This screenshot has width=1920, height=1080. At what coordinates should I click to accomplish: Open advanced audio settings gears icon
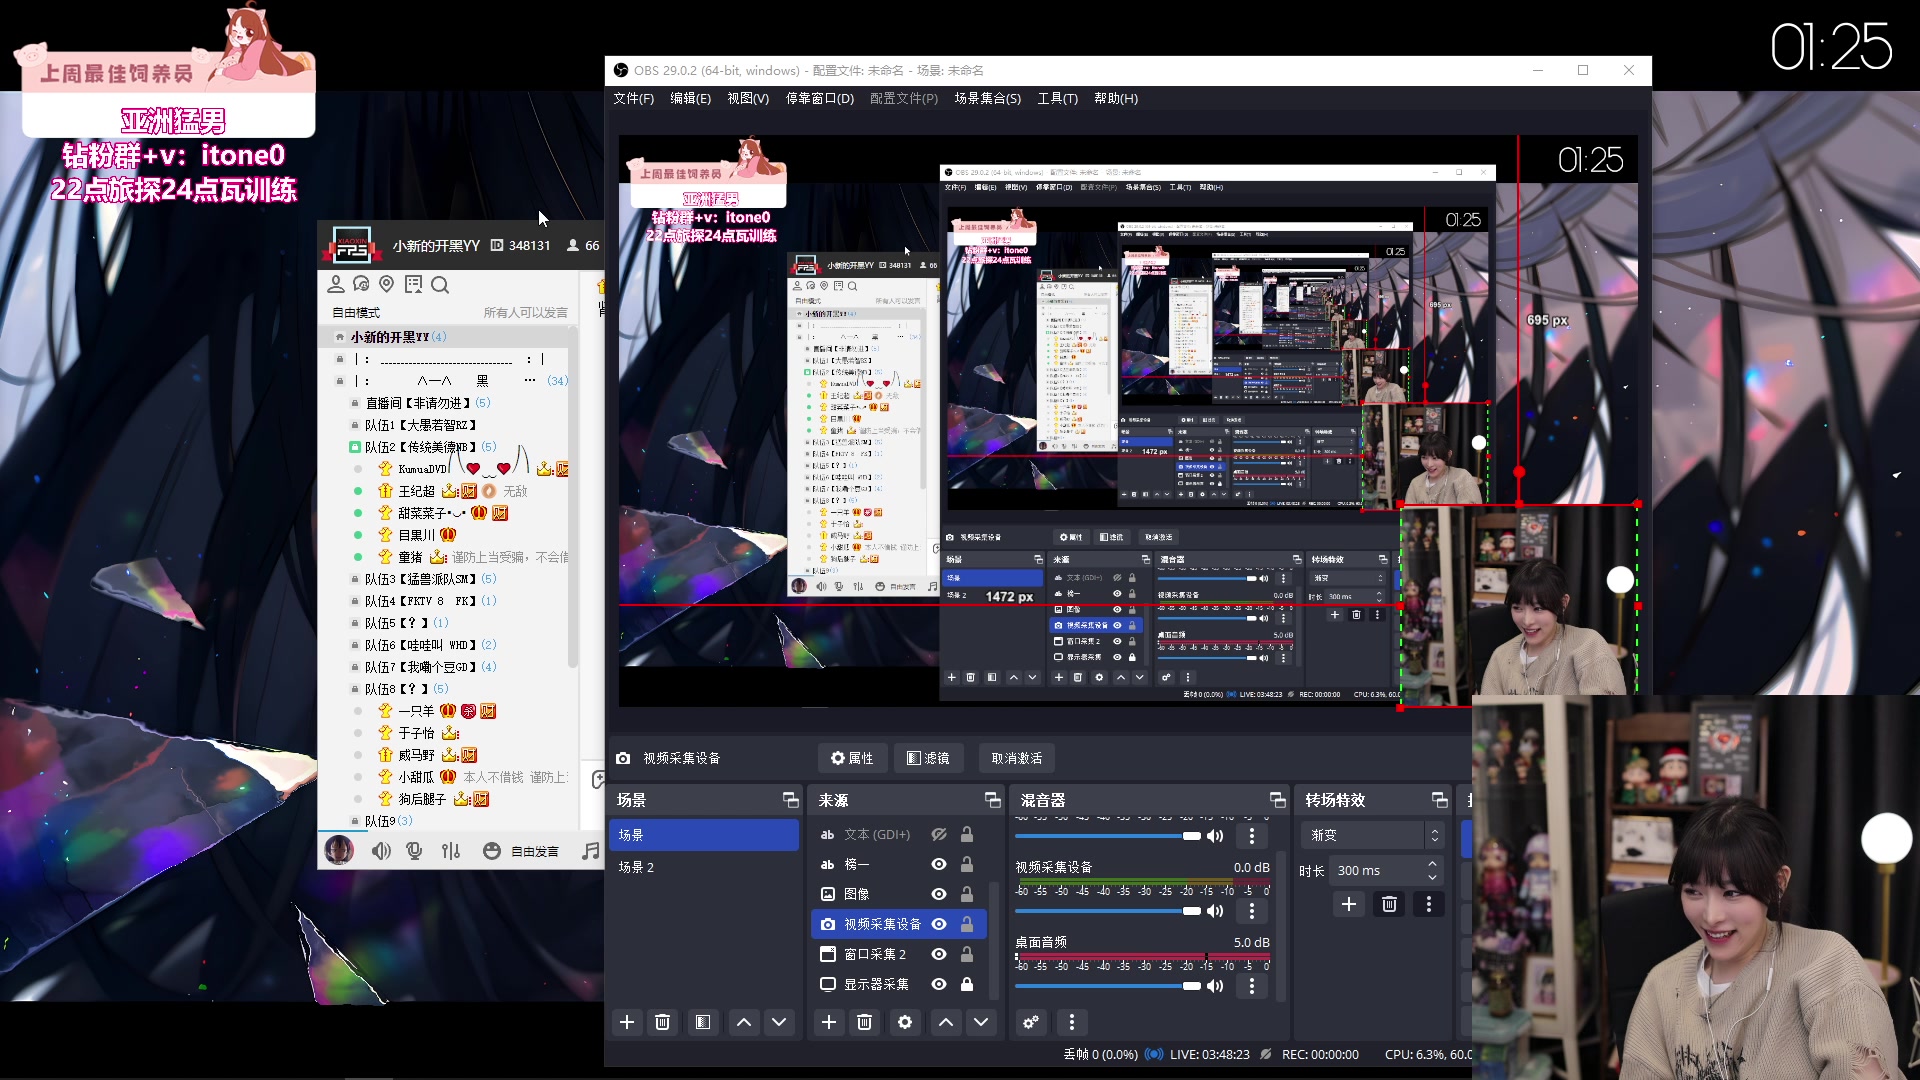1031,1022
